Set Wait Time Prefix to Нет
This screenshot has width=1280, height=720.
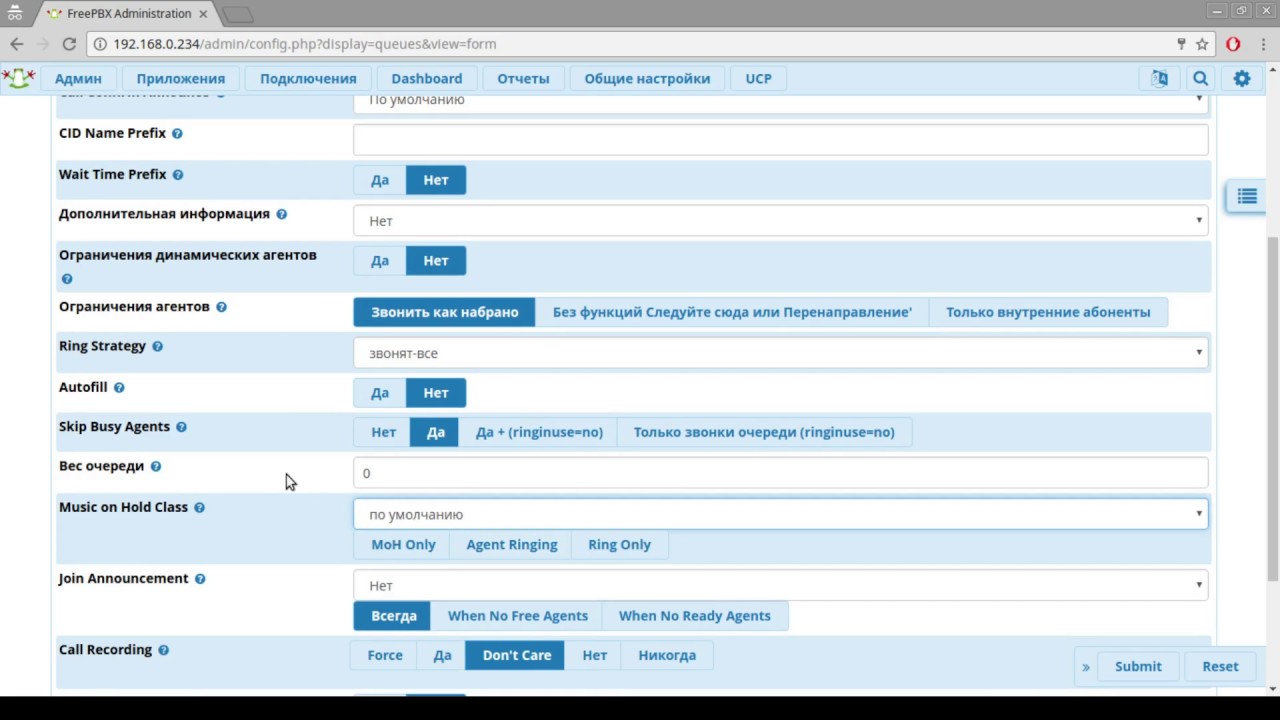pos(436,180)
